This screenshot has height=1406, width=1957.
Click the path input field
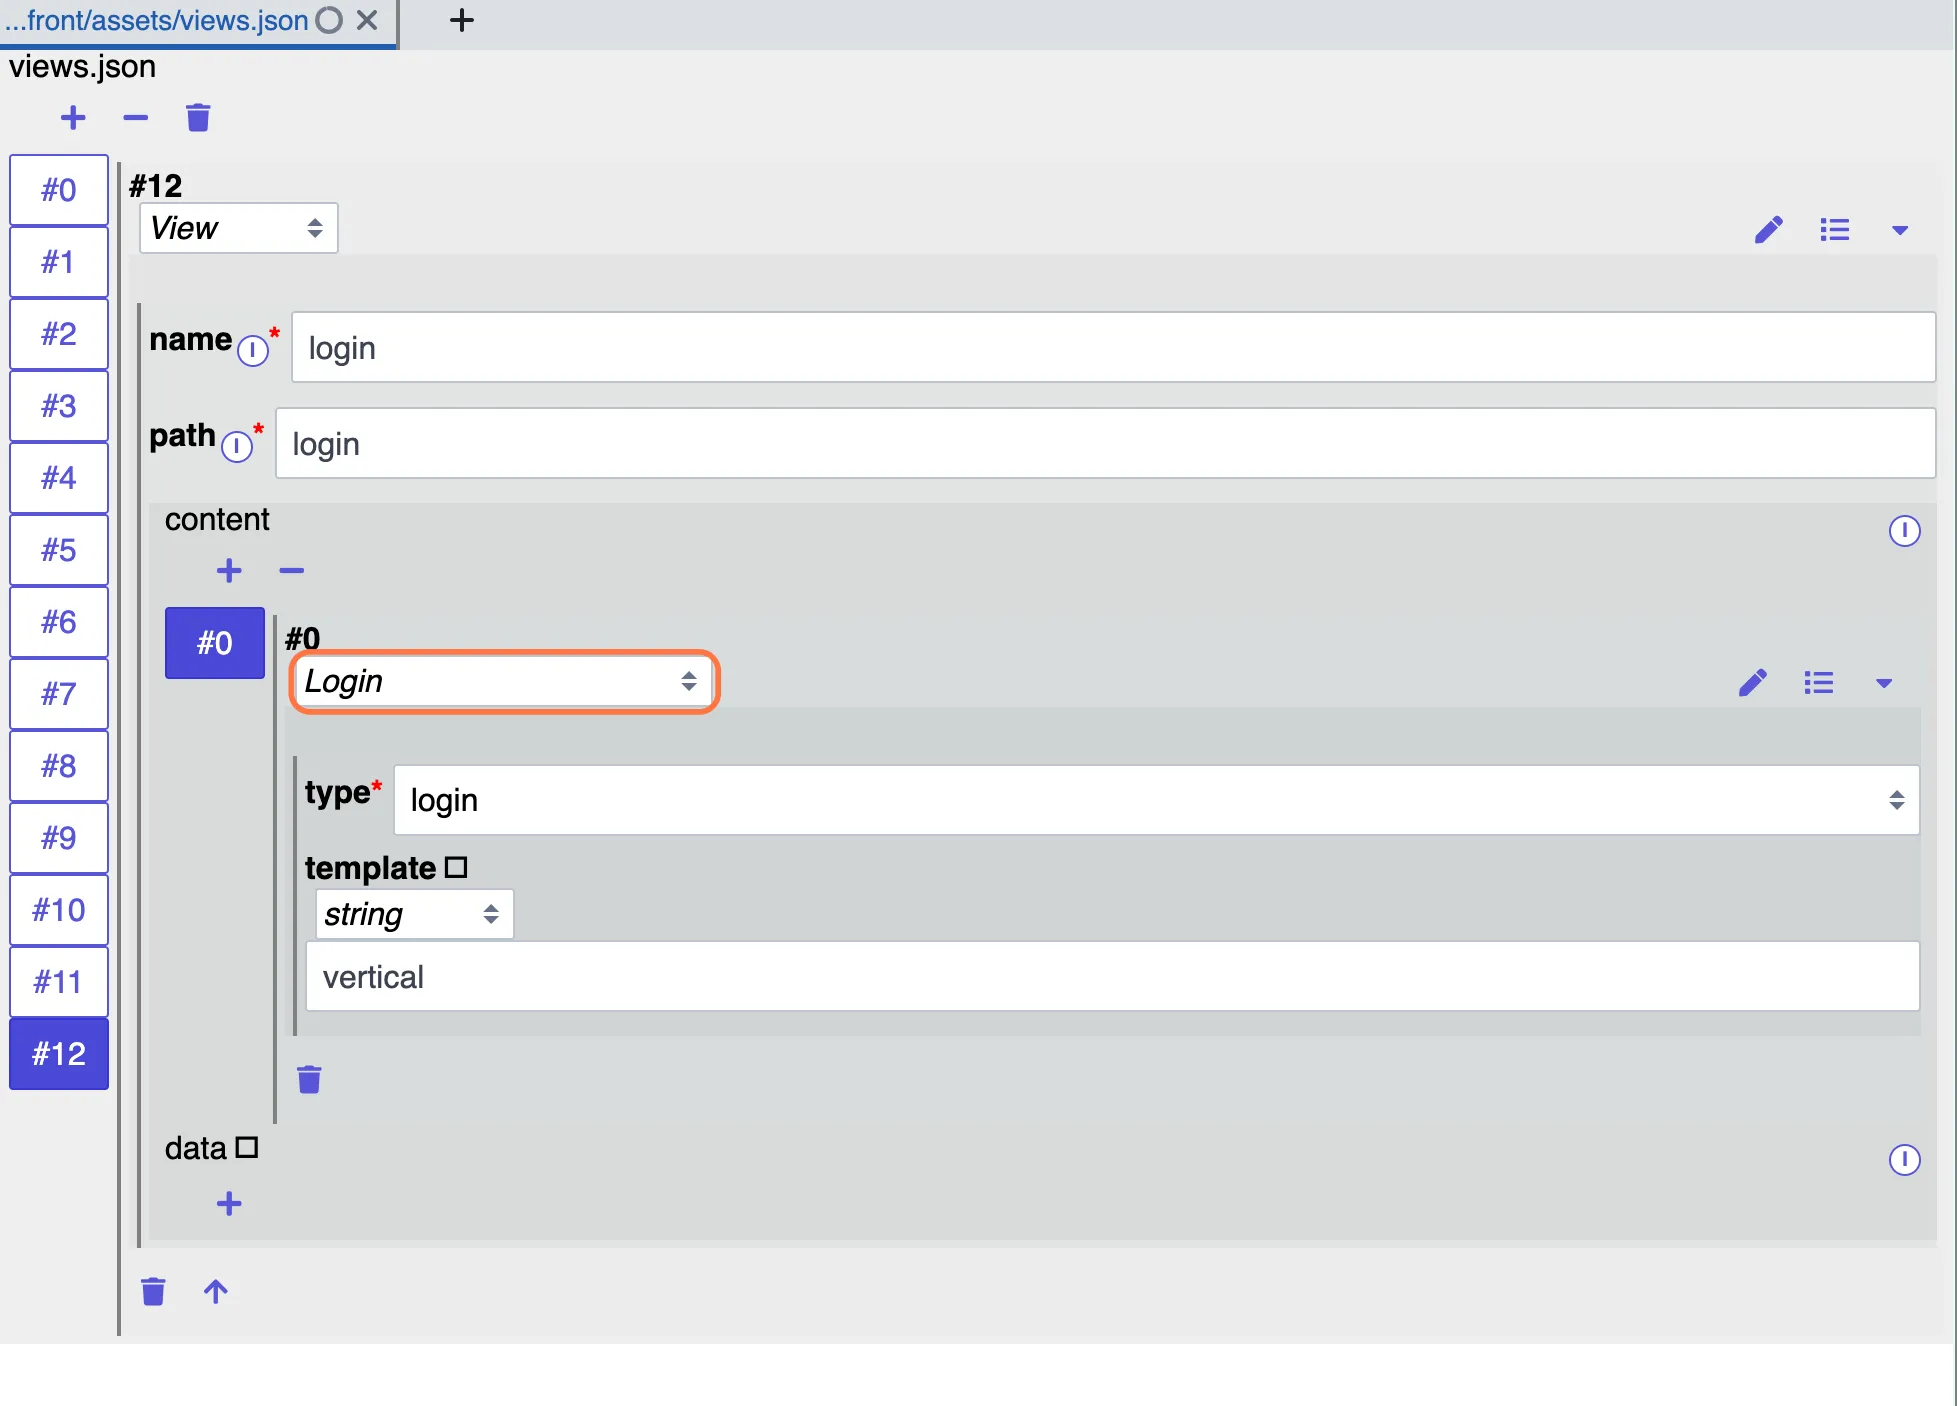(1105, 444)
